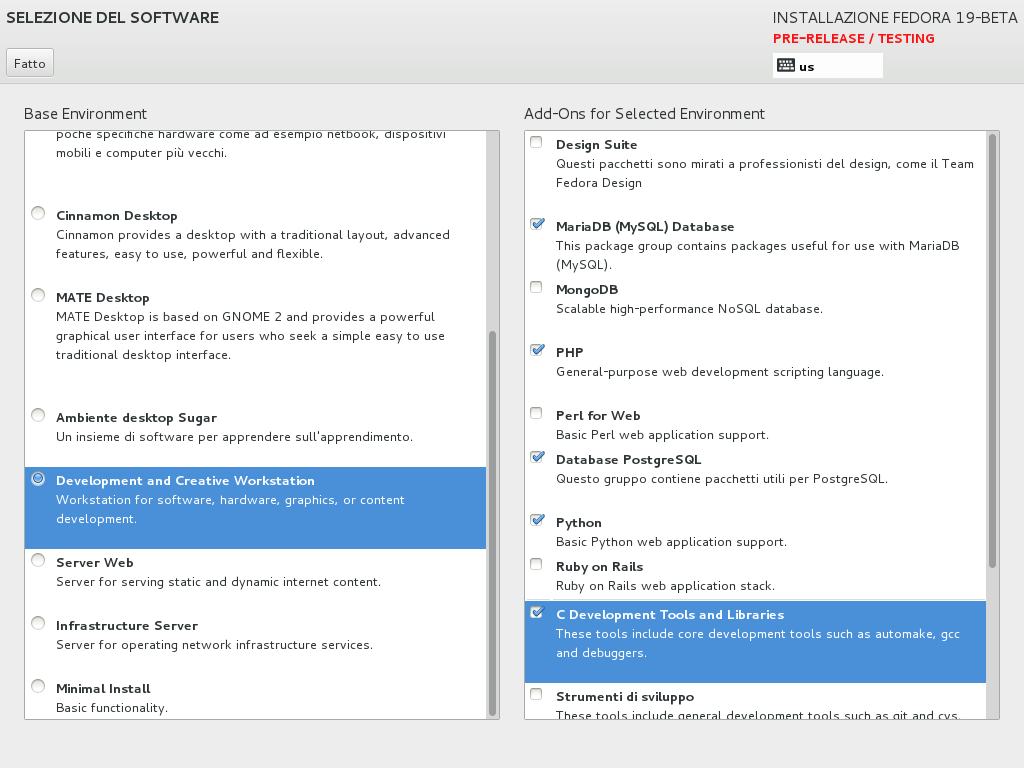The image size is (1024, 768).
Task: Click the 'PHP' title text
Action: [x=569, y=353]
